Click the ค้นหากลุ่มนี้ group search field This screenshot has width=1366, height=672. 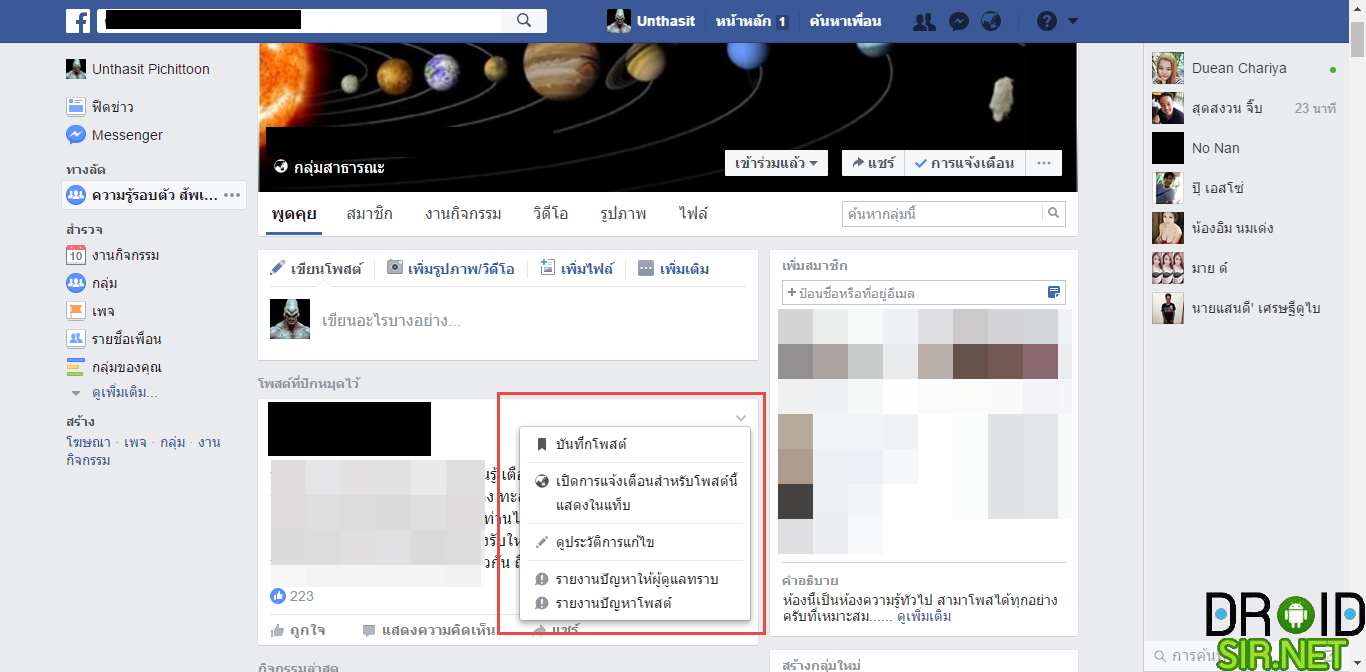[x=942, y=213]
